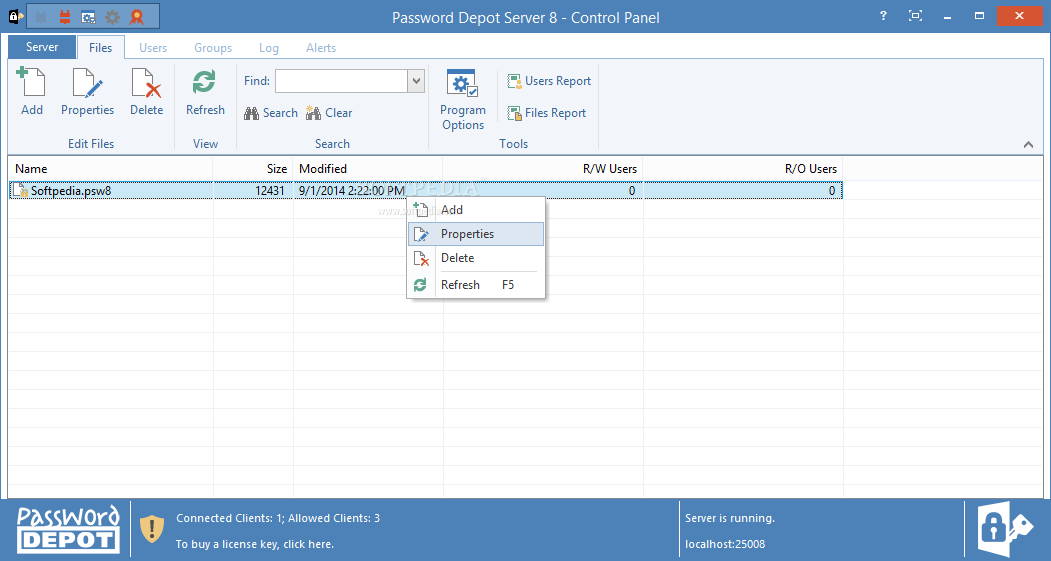Generate the Users Report
Image resolution: width=1051 pixels, height=561 pixels.
pos(549,81)
